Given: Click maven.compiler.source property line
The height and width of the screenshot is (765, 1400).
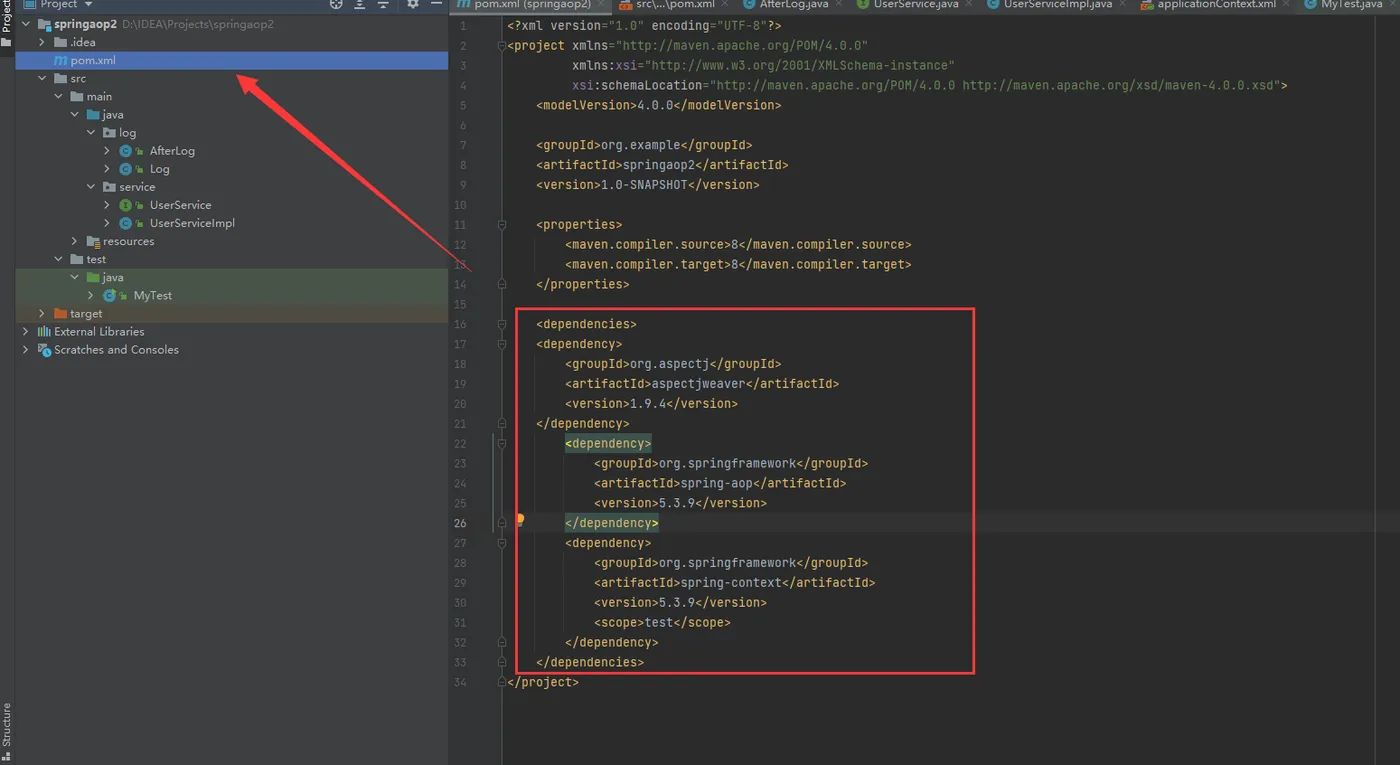Looking at the screenshot, I should point(738,245).
